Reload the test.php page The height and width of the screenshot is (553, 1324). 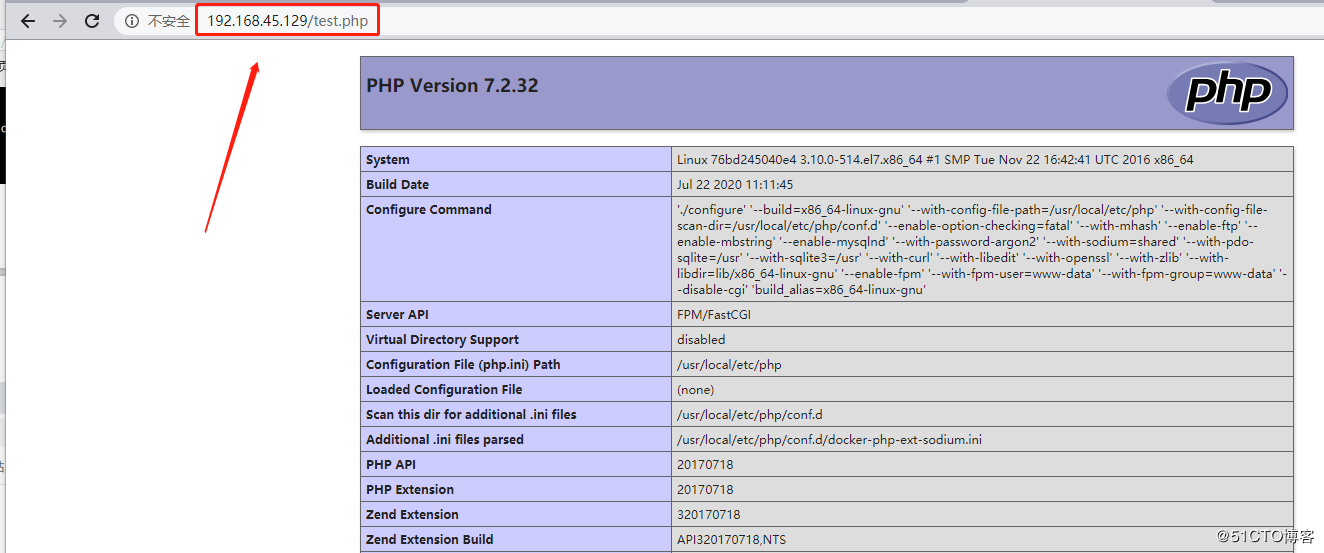(x=92, y=21)
